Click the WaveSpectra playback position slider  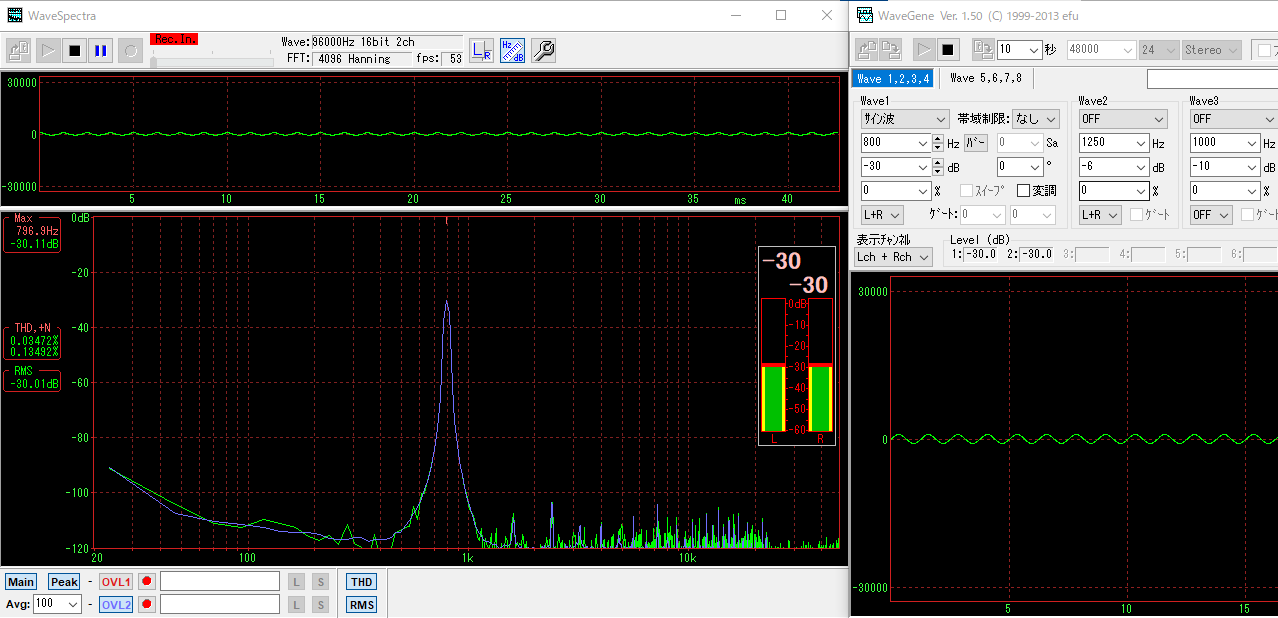point(212,62)
